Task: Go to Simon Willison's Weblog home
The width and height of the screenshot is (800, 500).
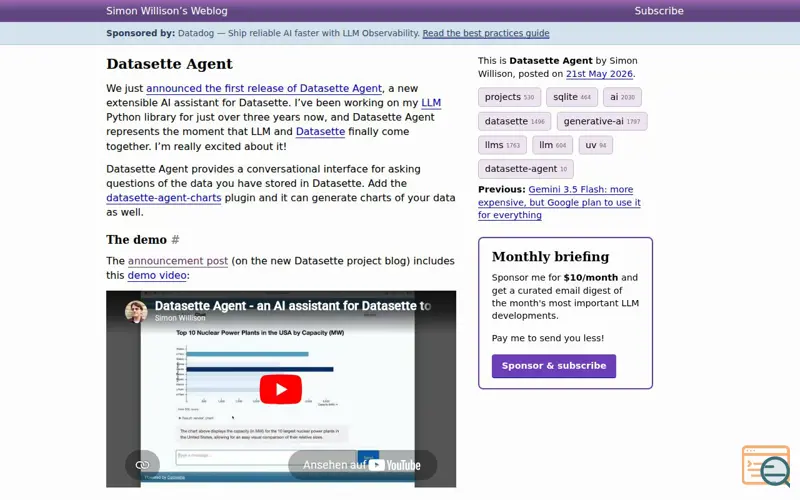Action: (x=167, y=11)
